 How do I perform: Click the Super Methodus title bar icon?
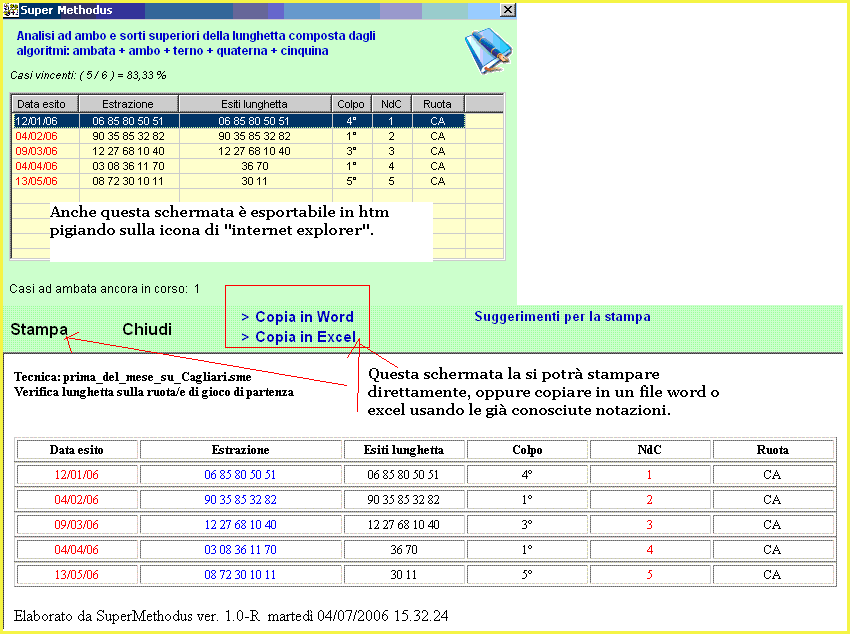11,10
